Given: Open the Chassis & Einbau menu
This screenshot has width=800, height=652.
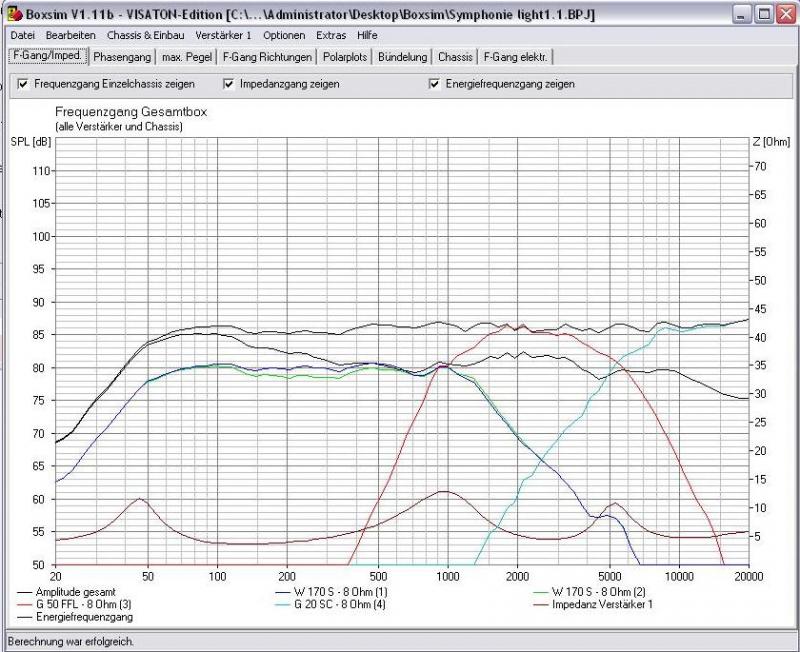Looking at the screenshot, I should 145,35.
